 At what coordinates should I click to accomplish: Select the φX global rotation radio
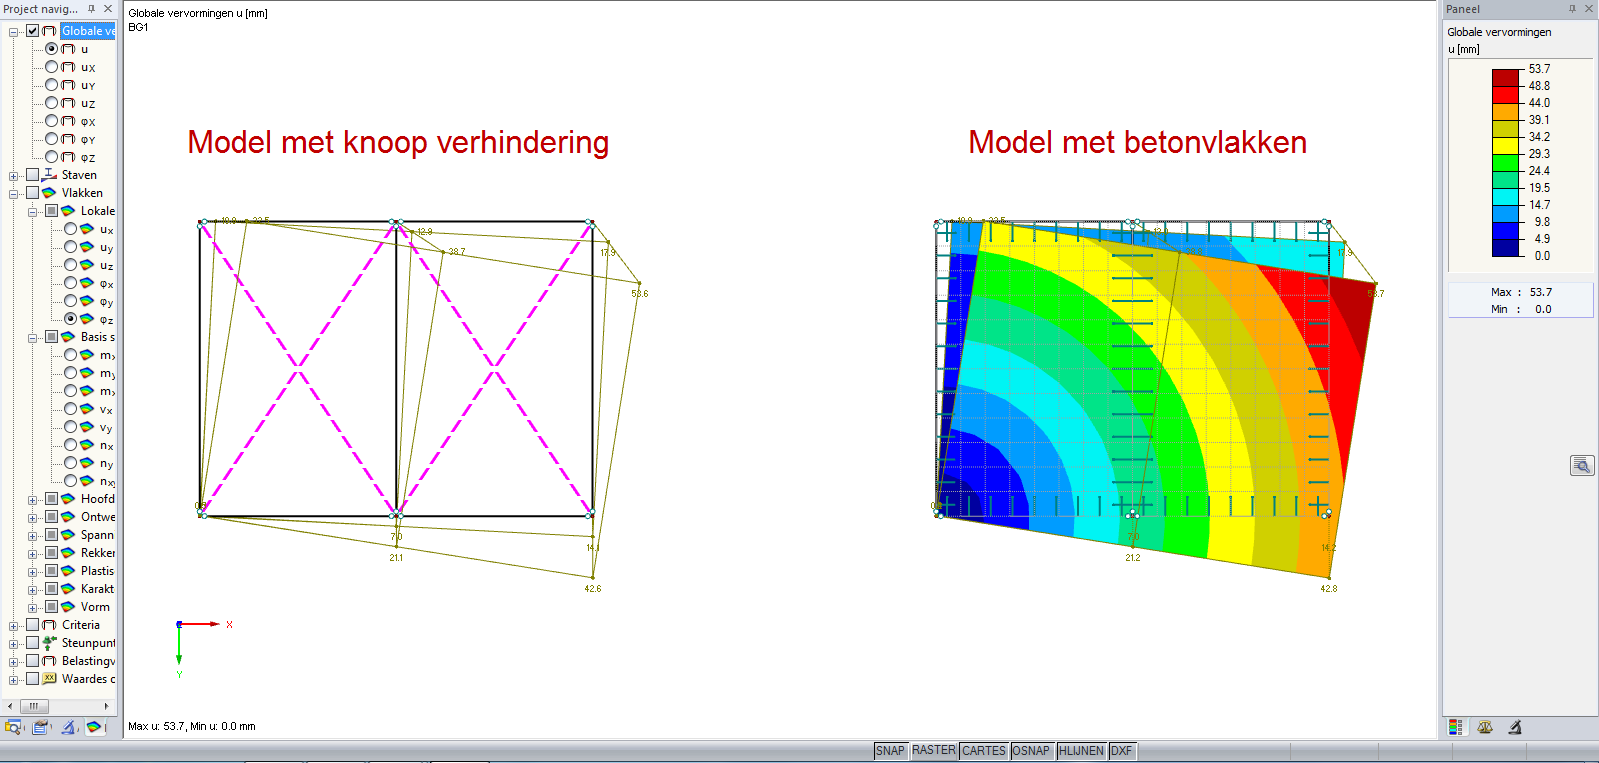51,121
